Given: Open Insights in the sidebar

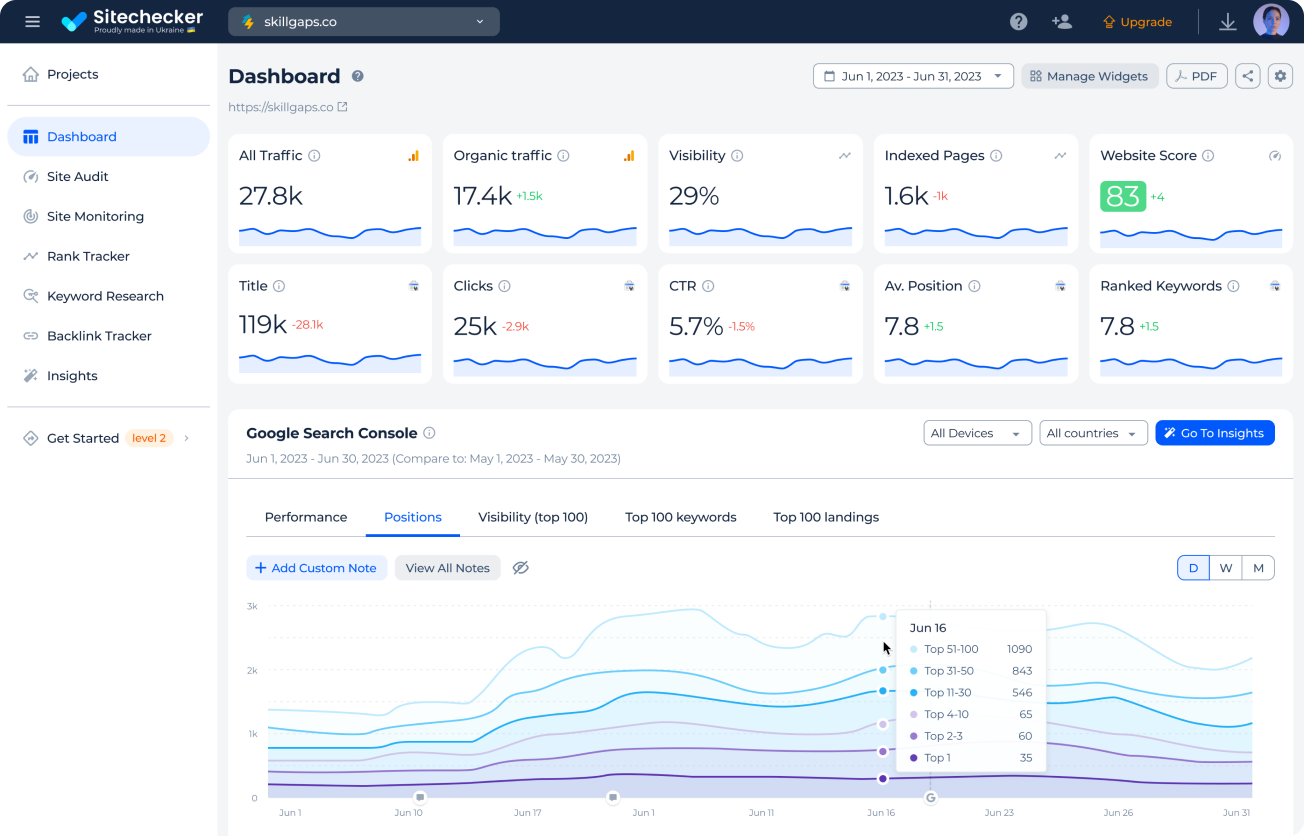Looking at the screenshot, I should click(x=108, y=376).
